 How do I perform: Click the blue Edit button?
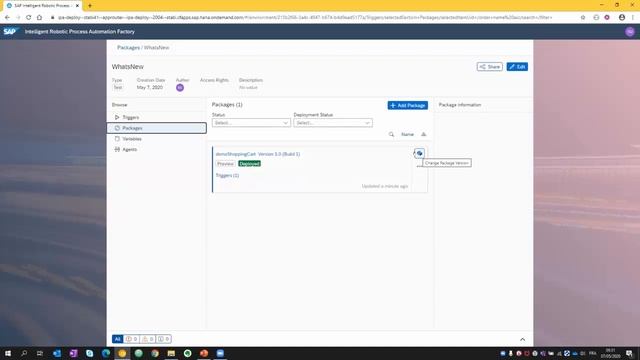point(517,67)
